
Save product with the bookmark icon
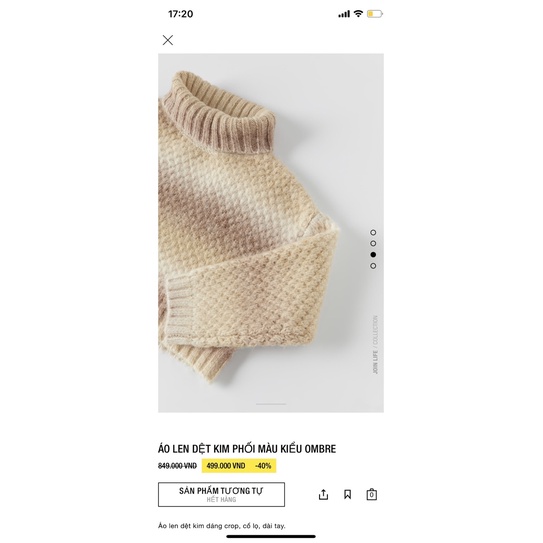click(x=347, y=494)
